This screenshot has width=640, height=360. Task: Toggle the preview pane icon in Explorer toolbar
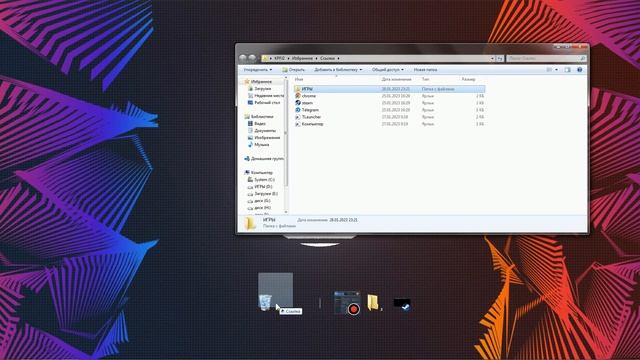567,70
